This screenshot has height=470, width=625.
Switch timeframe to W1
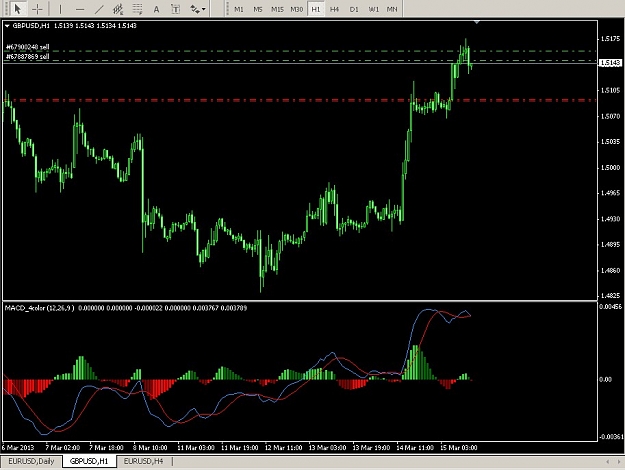point(373,9)
